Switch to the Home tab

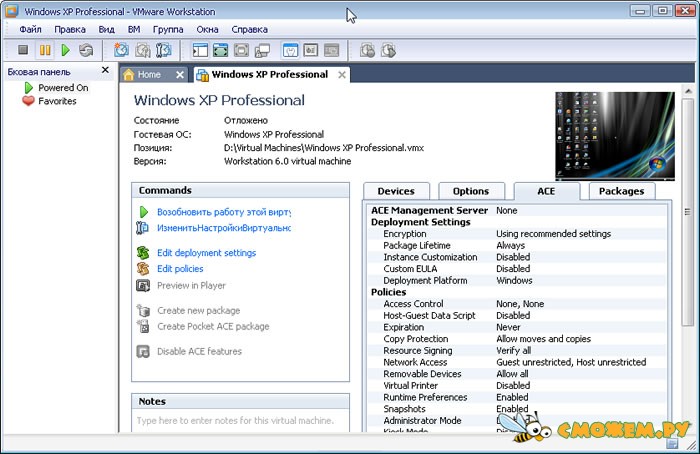click(149, 75)
